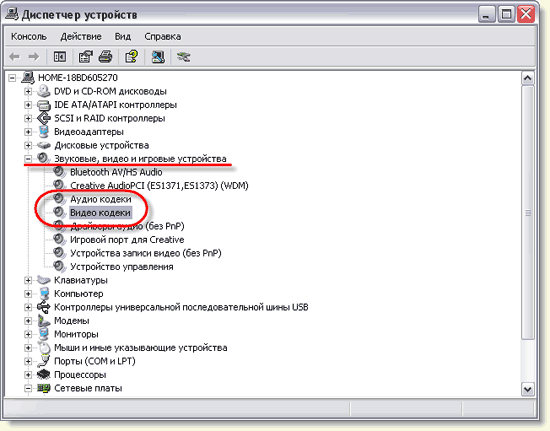Expand the Процессоры node
Image resolution: width=550 pixels, height=431 pixels.
(x=28, y=375)
